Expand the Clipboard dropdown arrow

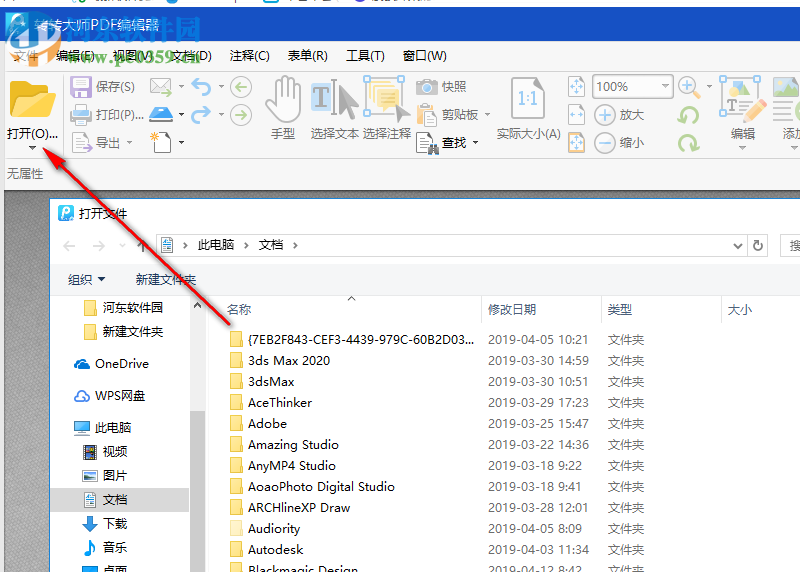487,115
